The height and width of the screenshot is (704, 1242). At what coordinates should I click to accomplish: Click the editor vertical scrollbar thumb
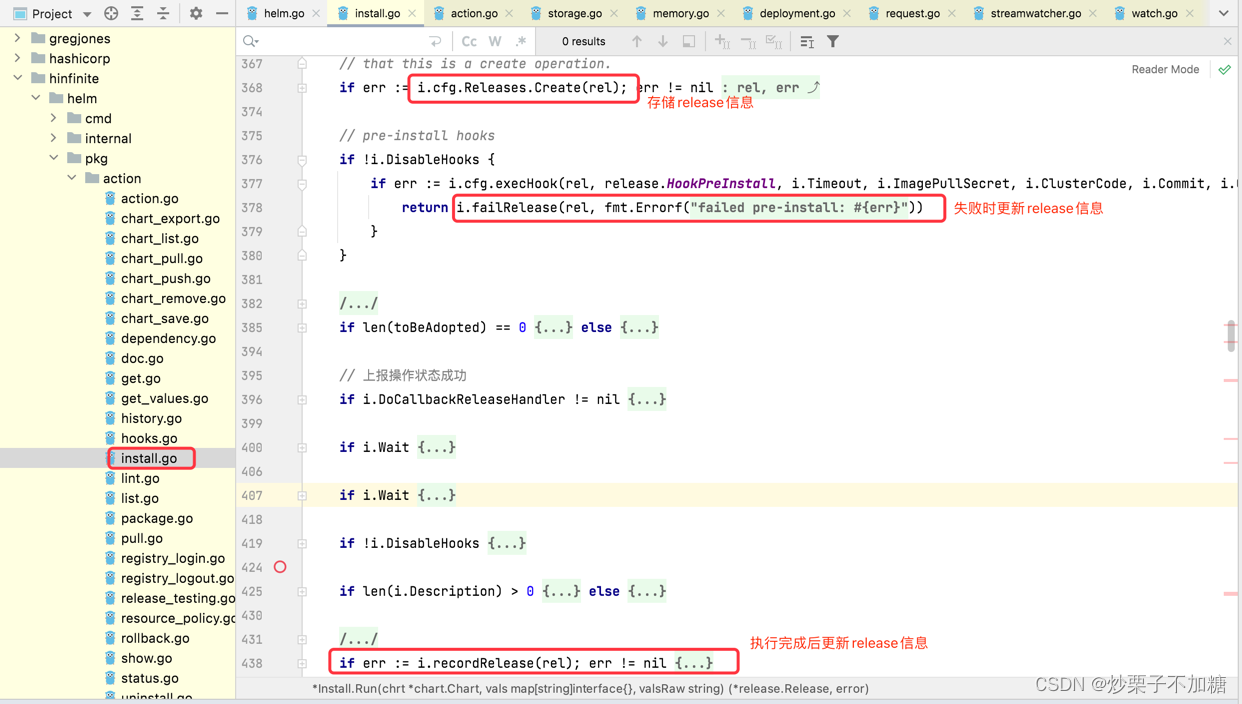[1231, 336]
